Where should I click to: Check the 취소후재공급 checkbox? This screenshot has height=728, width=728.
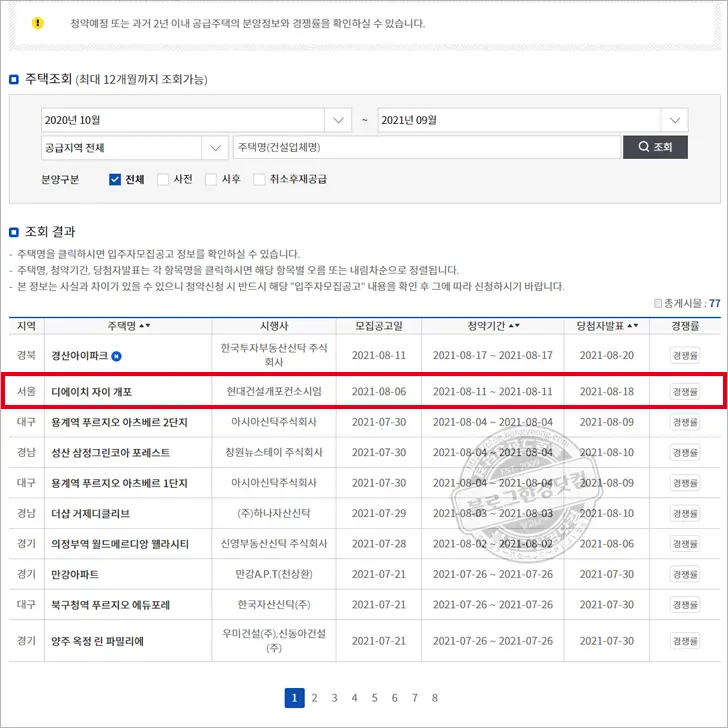(x=259, y=179)
